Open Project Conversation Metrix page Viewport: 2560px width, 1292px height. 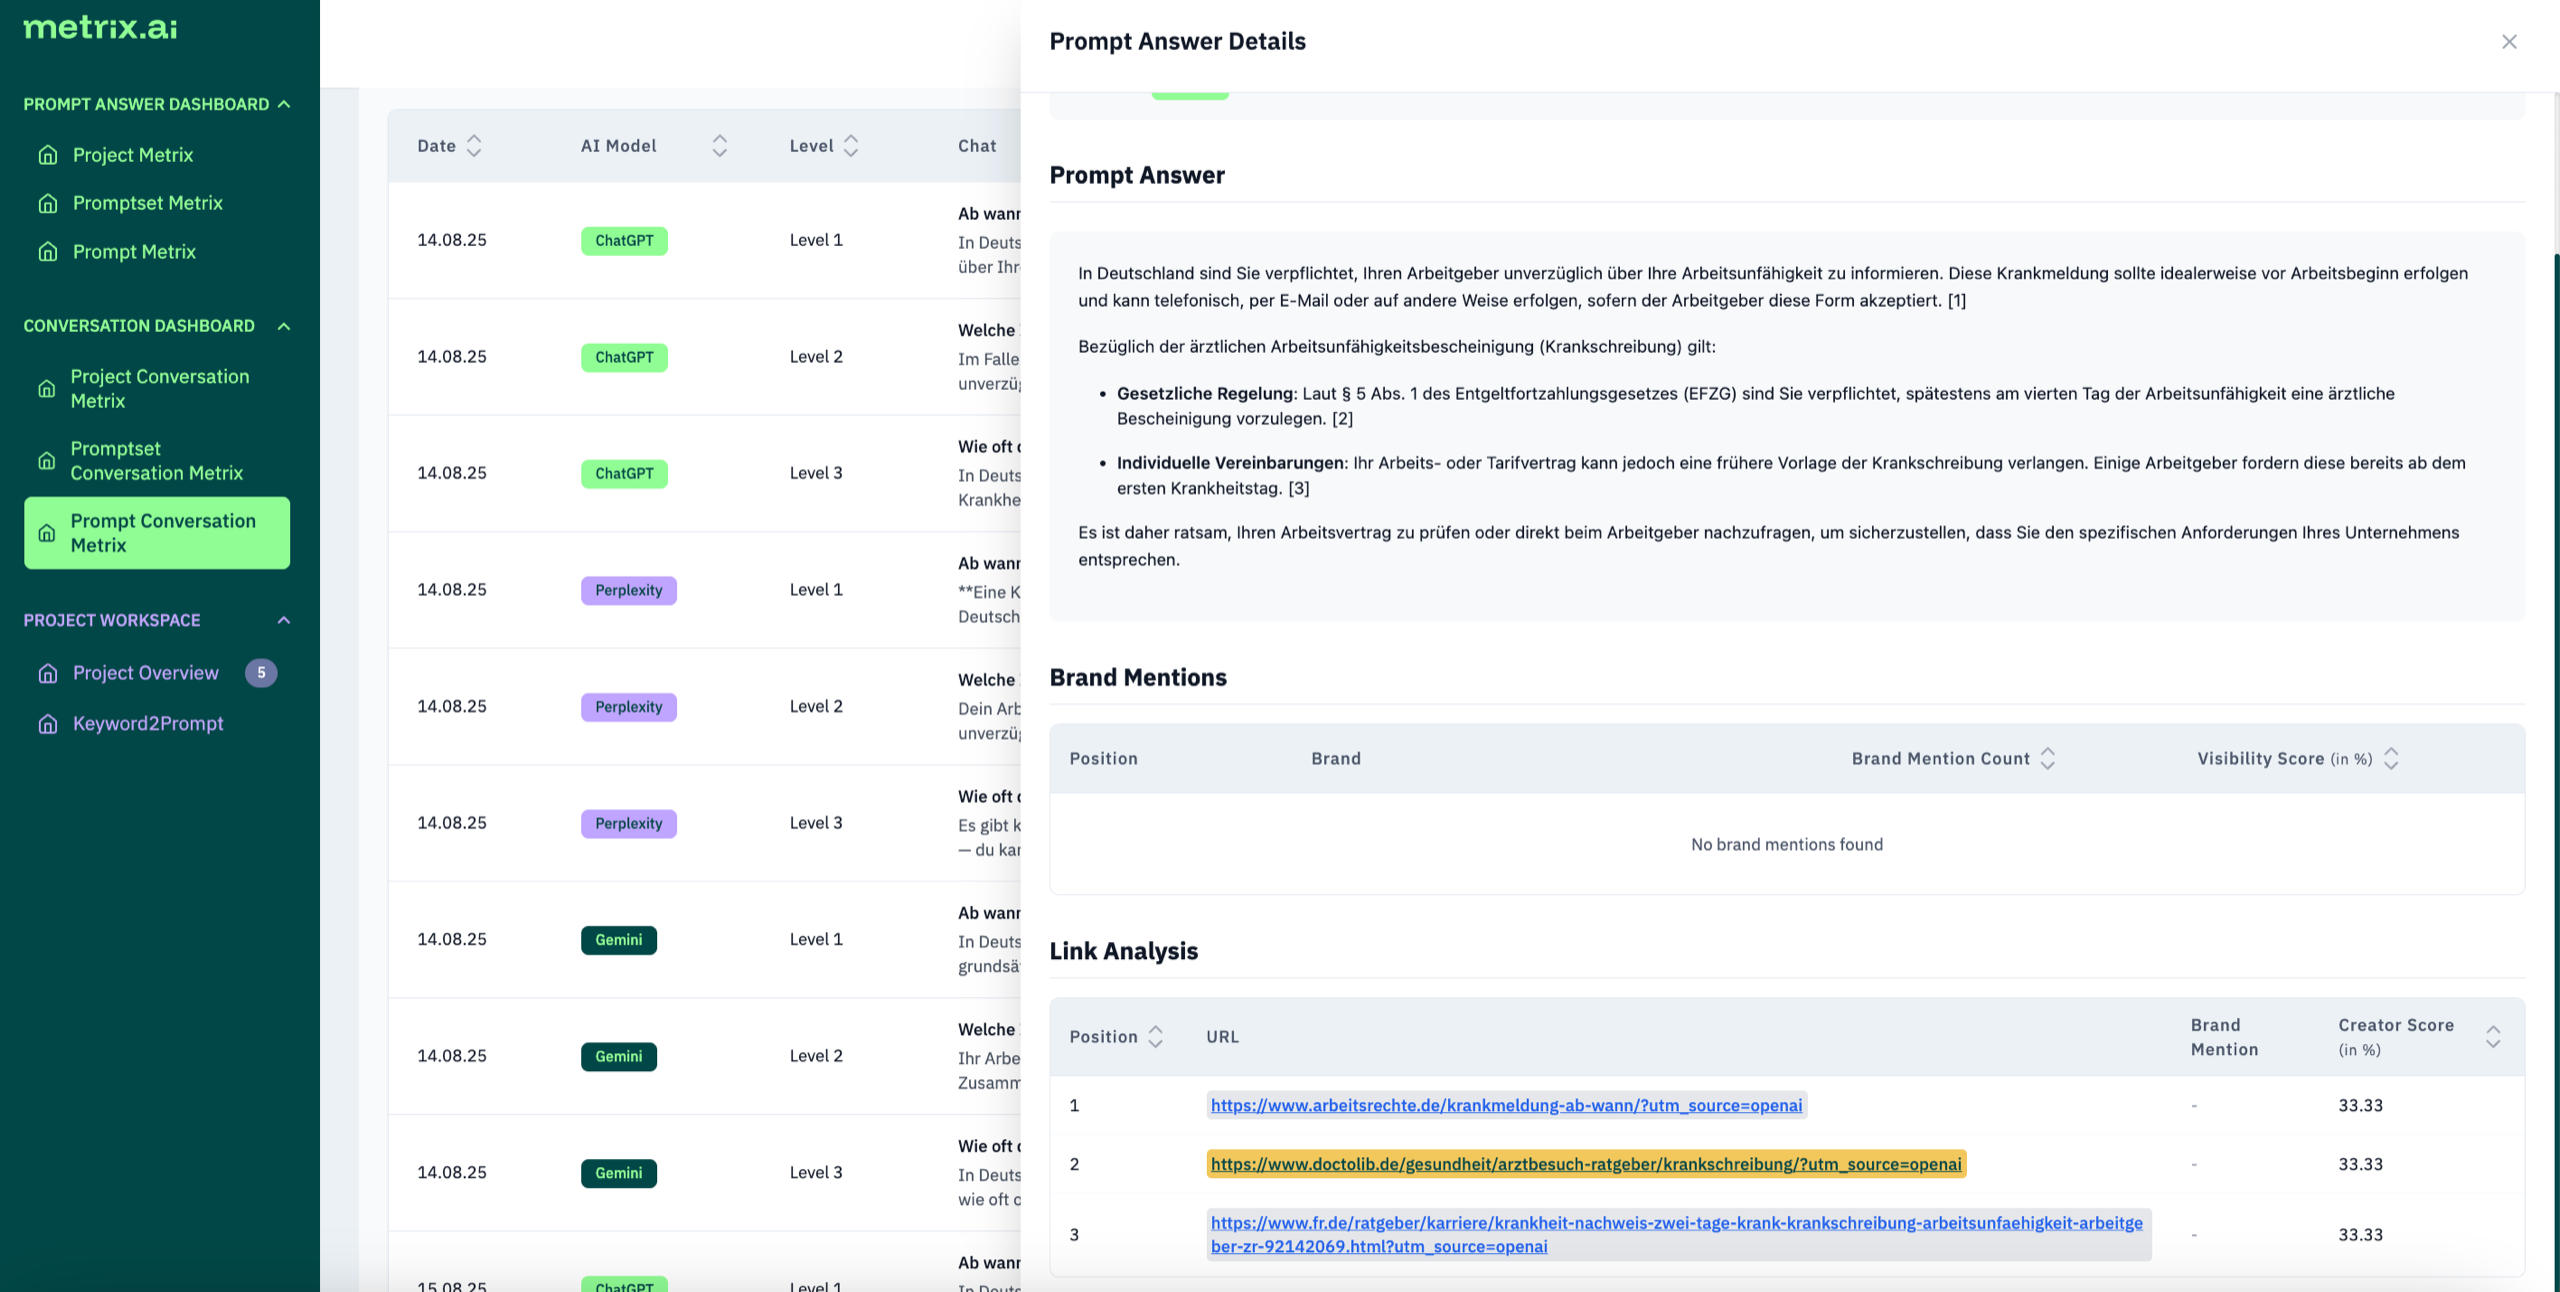pos(159,388)
